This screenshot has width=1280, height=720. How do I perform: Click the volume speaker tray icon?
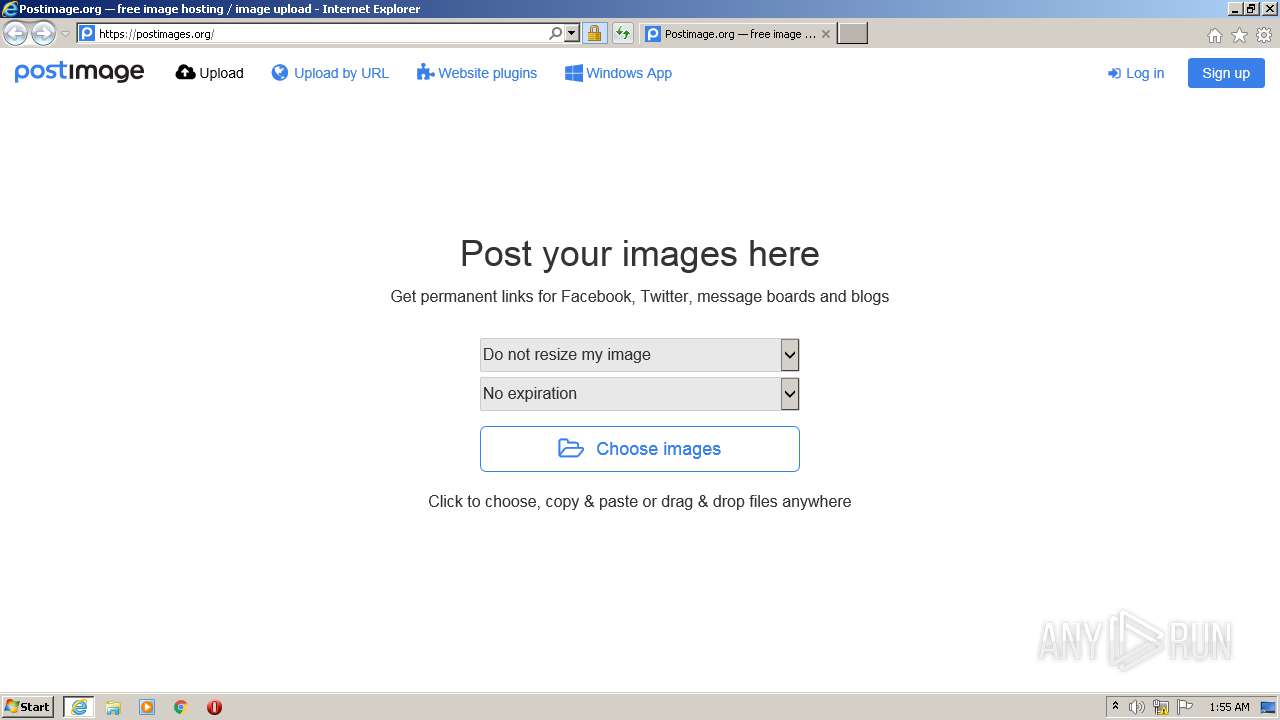tap(1137, 707)
